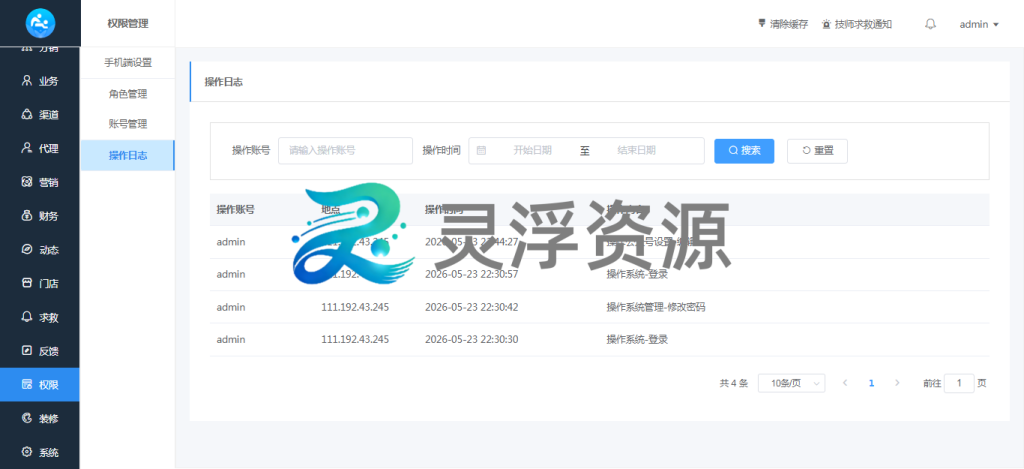Go to 手机端设置 submenu
1024x469 pixels.
pos(128,63)
